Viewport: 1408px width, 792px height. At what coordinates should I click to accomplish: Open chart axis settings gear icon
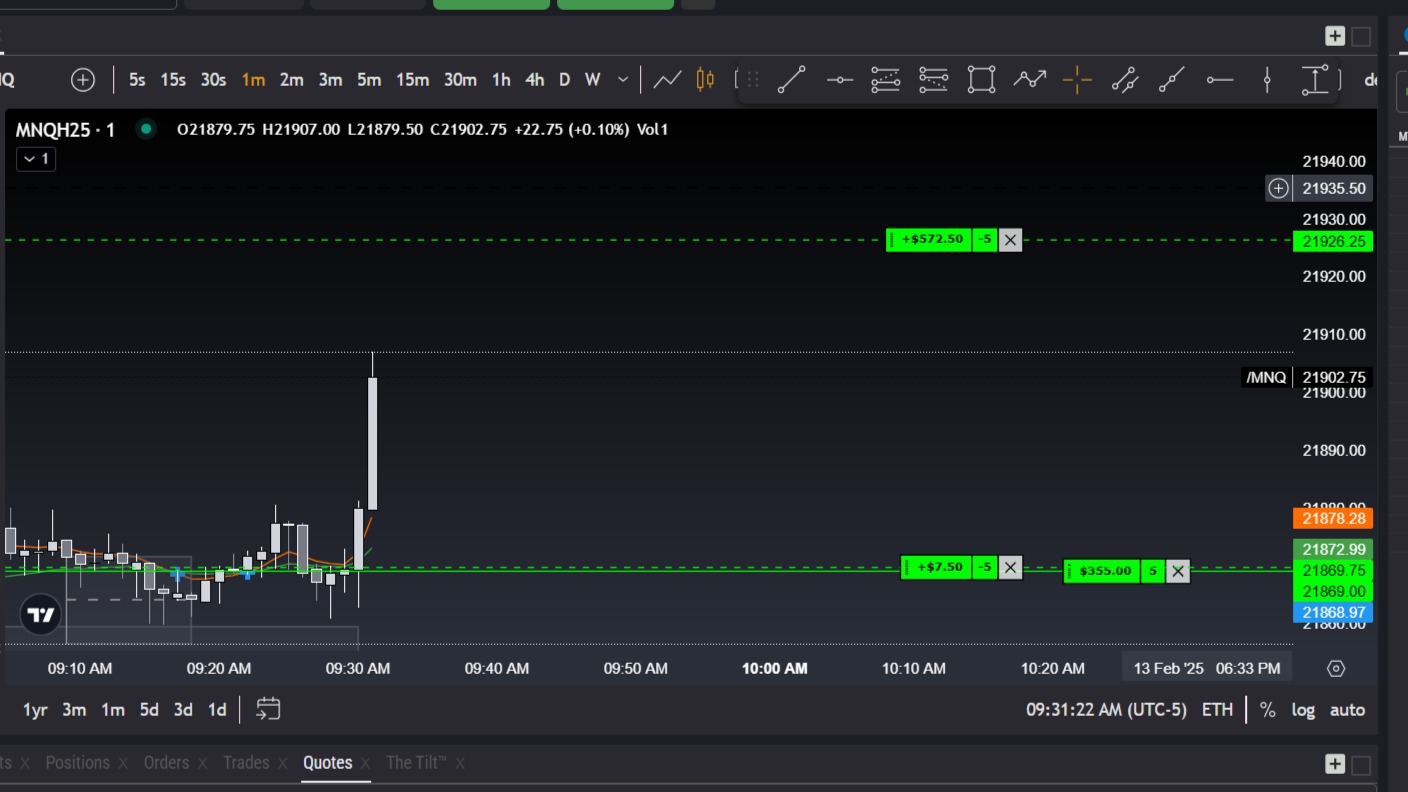[x=1336, y=669]
